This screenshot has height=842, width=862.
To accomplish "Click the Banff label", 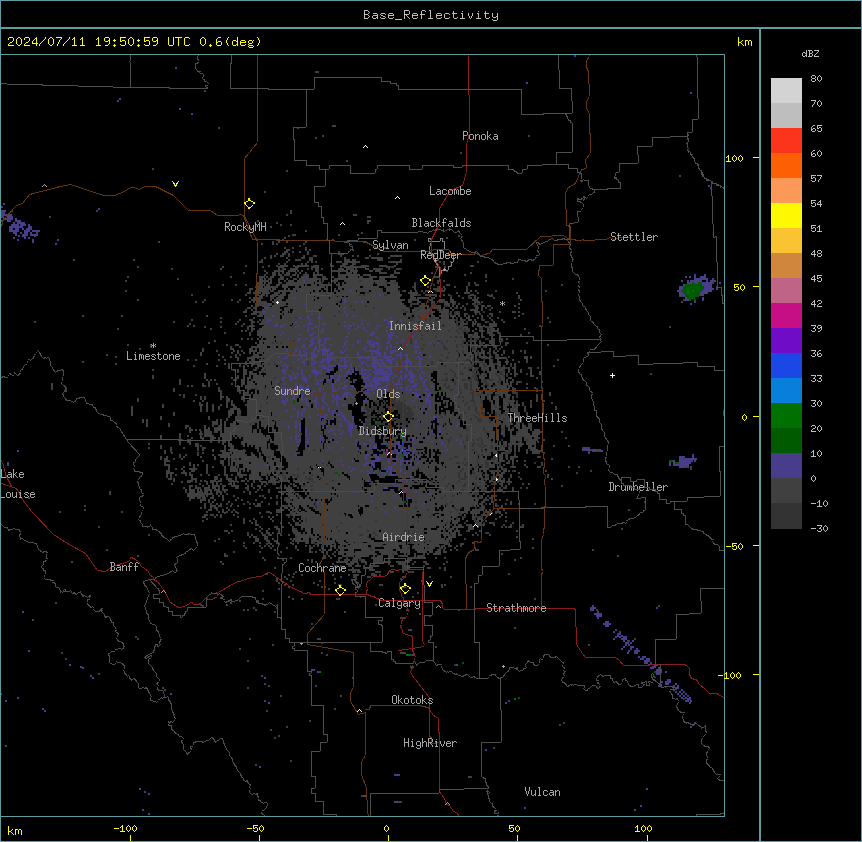I will click(124, 567).
